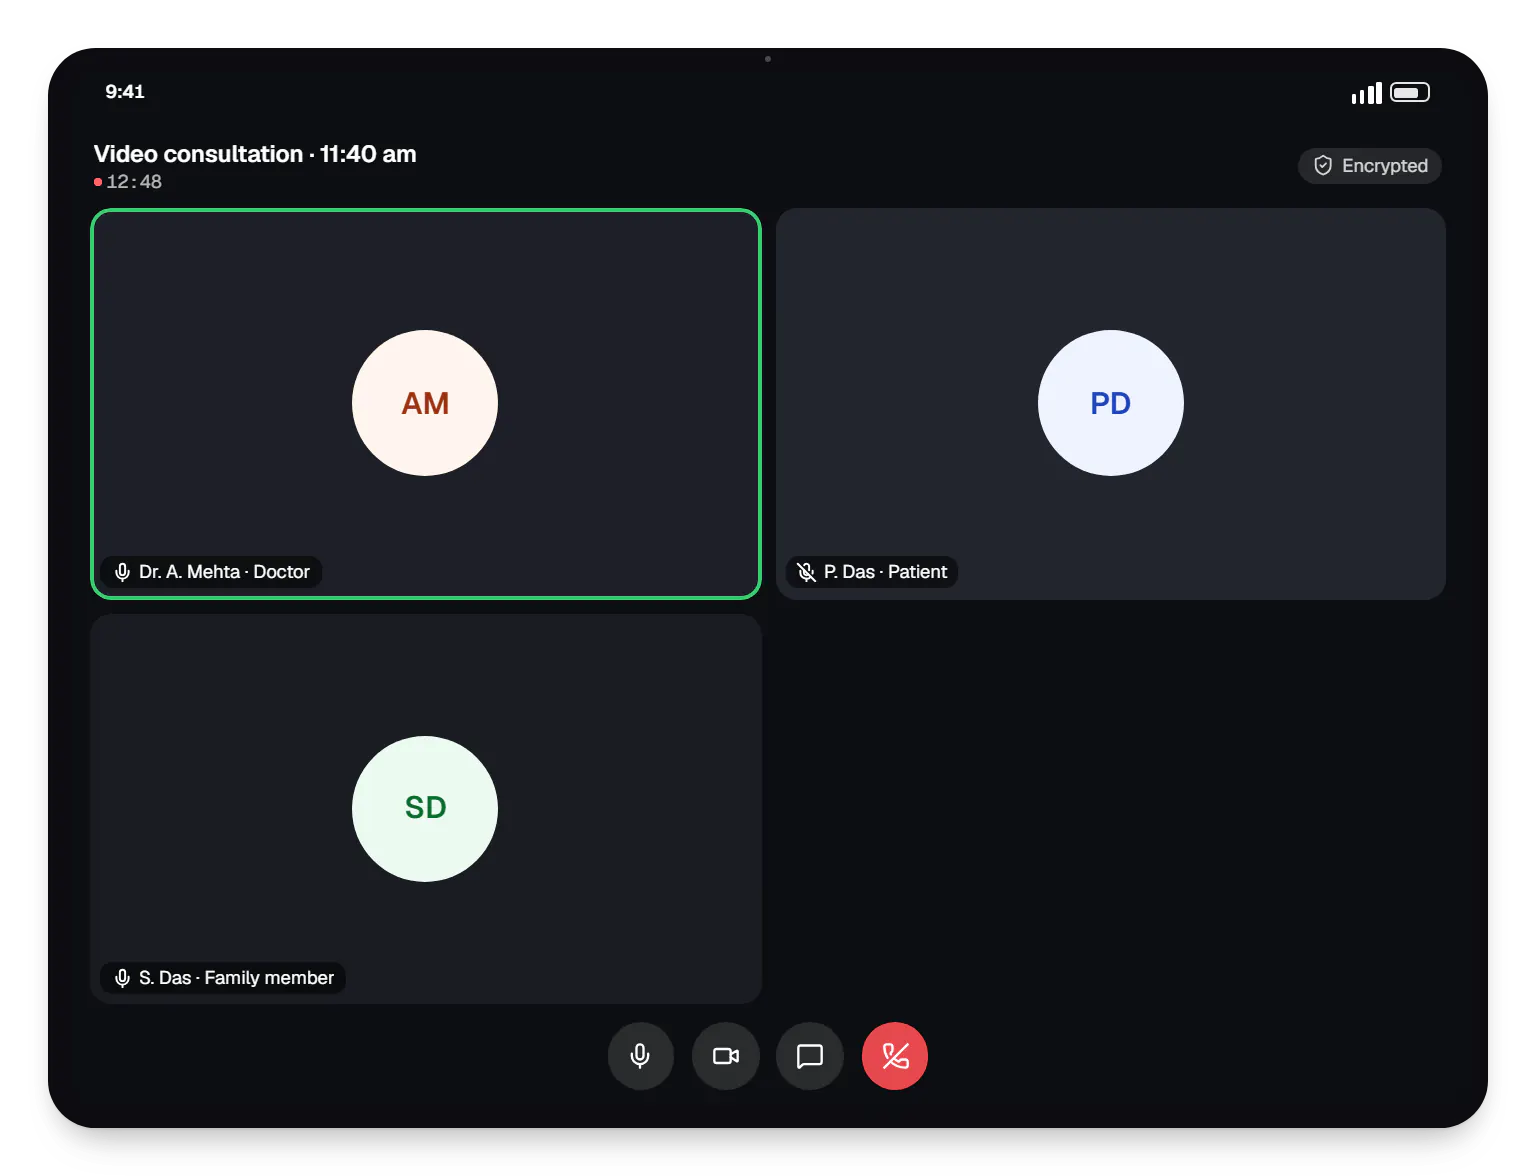1536x1176 pixels.
Task: Click the 9:41 clock in status bar
Action: [125, 92]
